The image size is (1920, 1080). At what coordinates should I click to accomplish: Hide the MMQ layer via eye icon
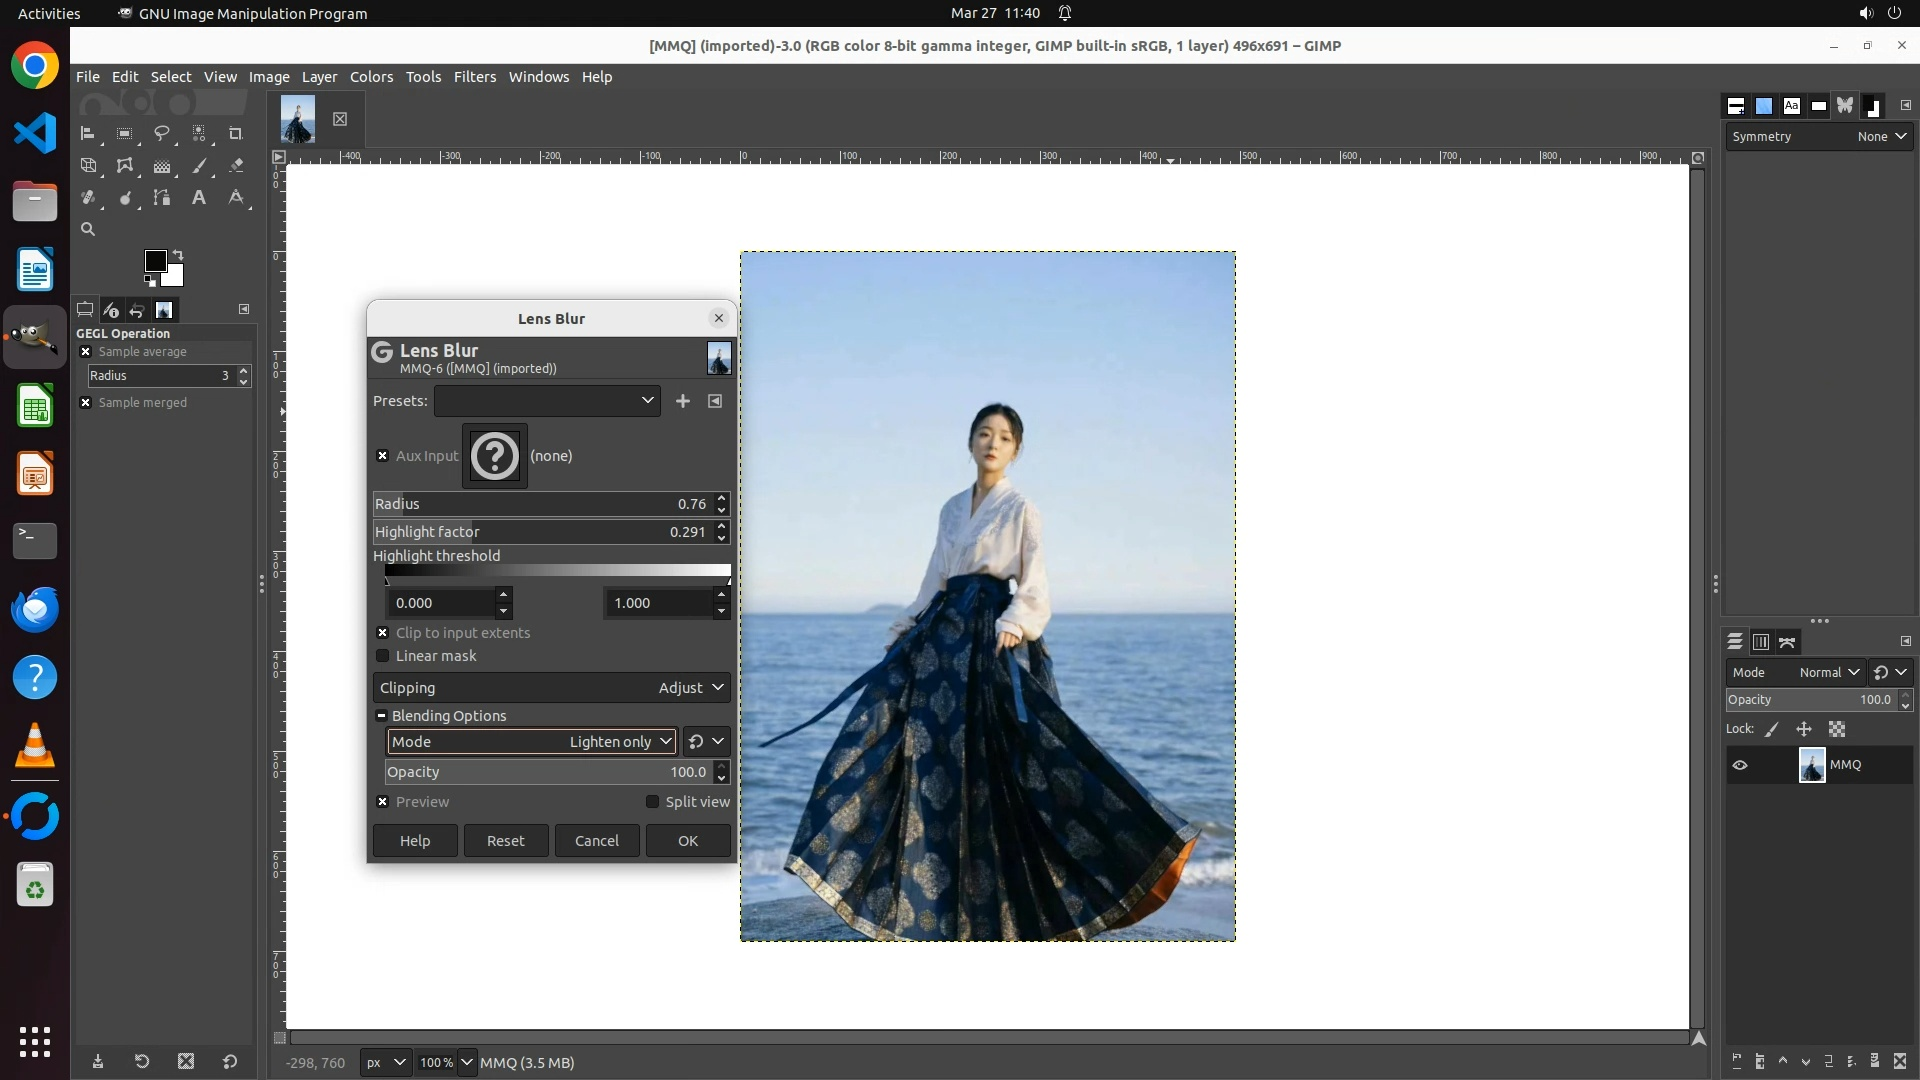pos(1740,765)
